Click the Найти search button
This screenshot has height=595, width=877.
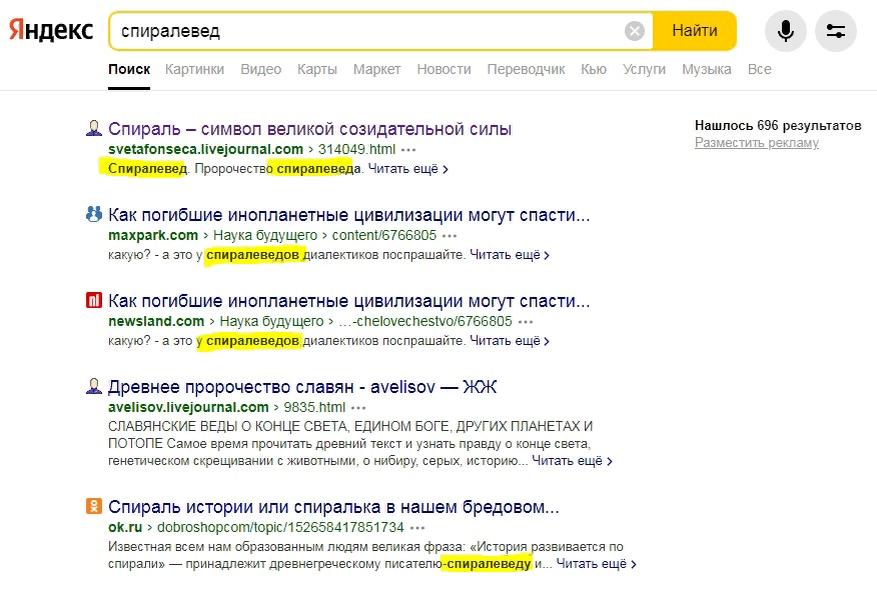click(x=694, y=31)
